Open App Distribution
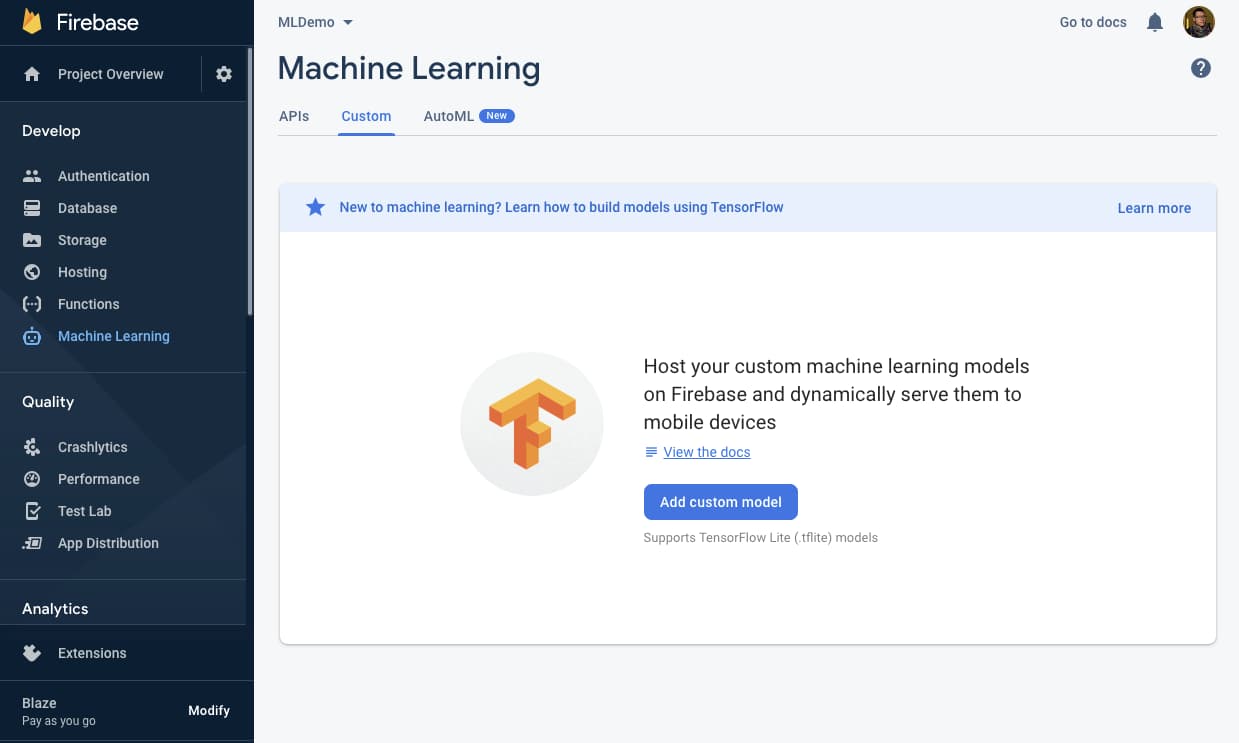This screenshot has width=1239, height=743. tap(108, 543)
